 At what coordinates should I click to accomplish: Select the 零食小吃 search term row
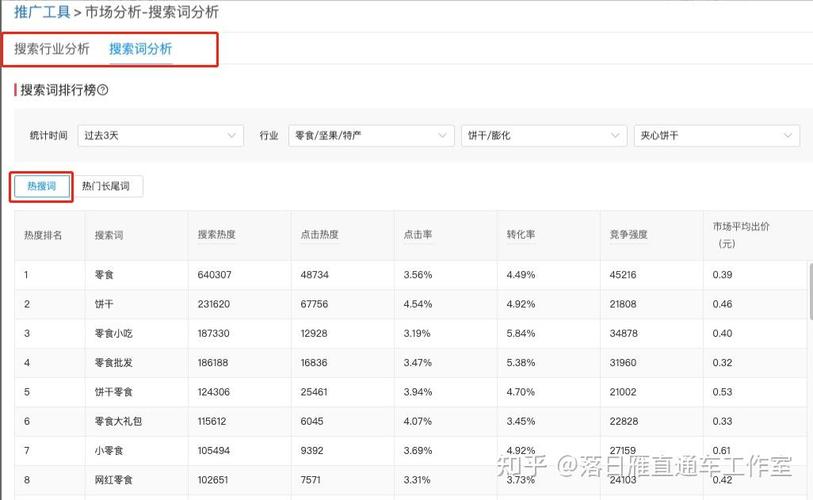pos(410,334)
